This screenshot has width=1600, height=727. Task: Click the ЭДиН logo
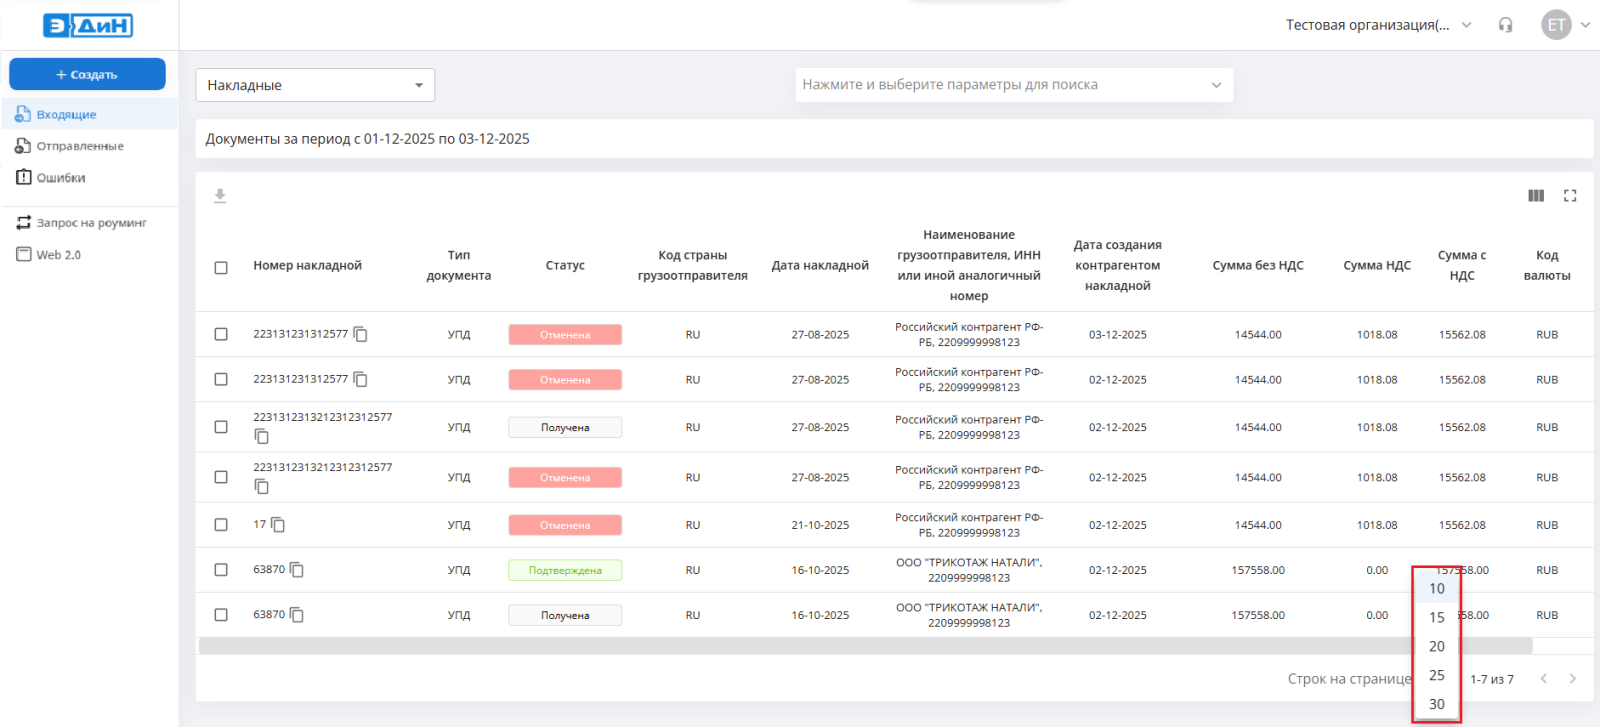(88, 25)
